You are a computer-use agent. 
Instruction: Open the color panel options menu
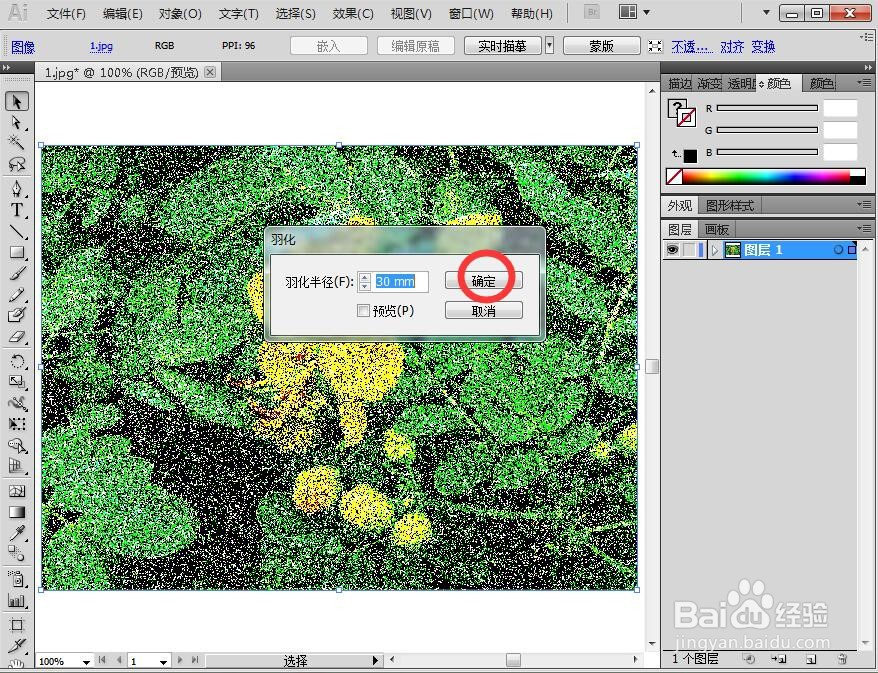click(865, 83)
